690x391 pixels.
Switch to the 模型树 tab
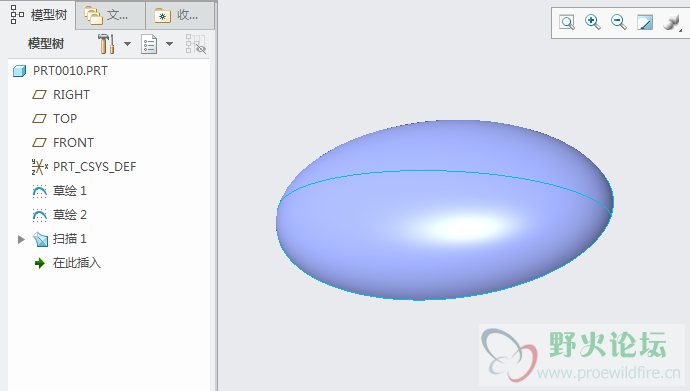point(39,15)
